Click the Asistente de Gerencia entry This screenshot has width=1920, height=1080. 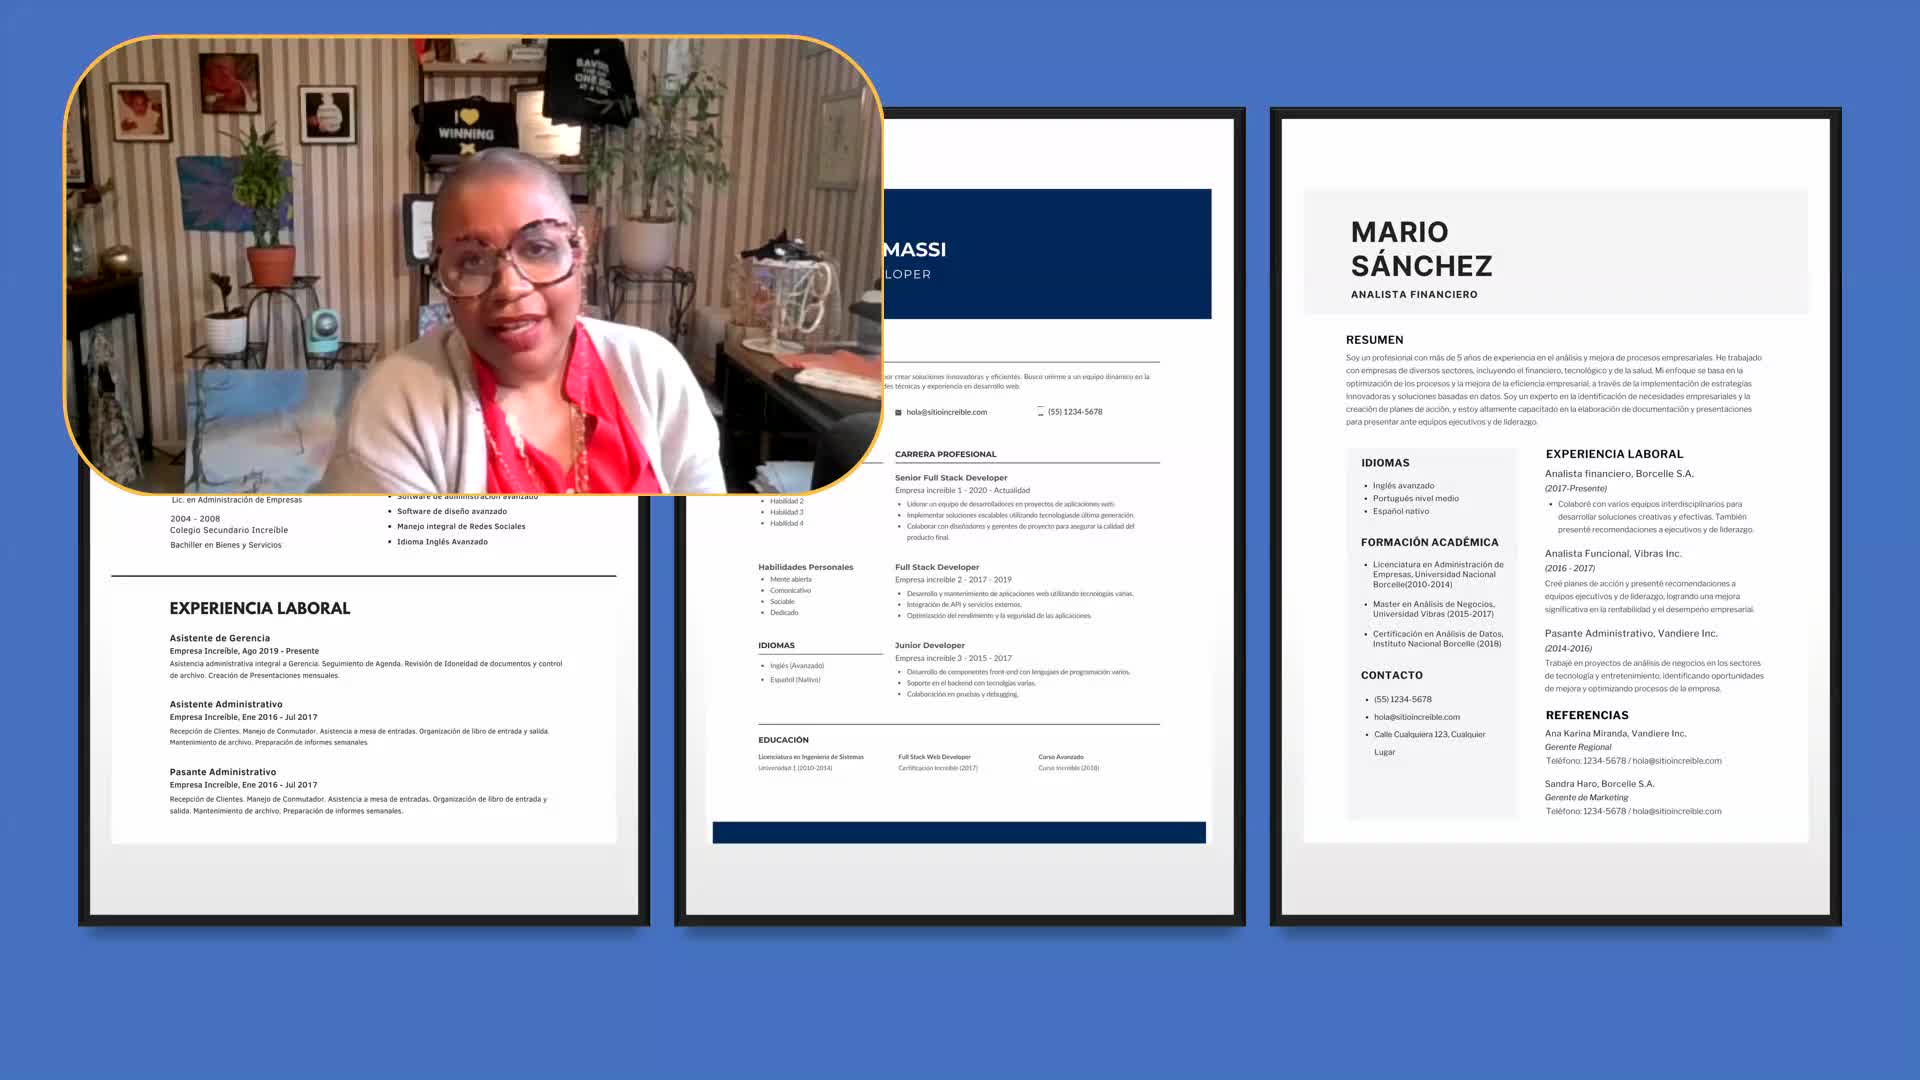point(219,638)
